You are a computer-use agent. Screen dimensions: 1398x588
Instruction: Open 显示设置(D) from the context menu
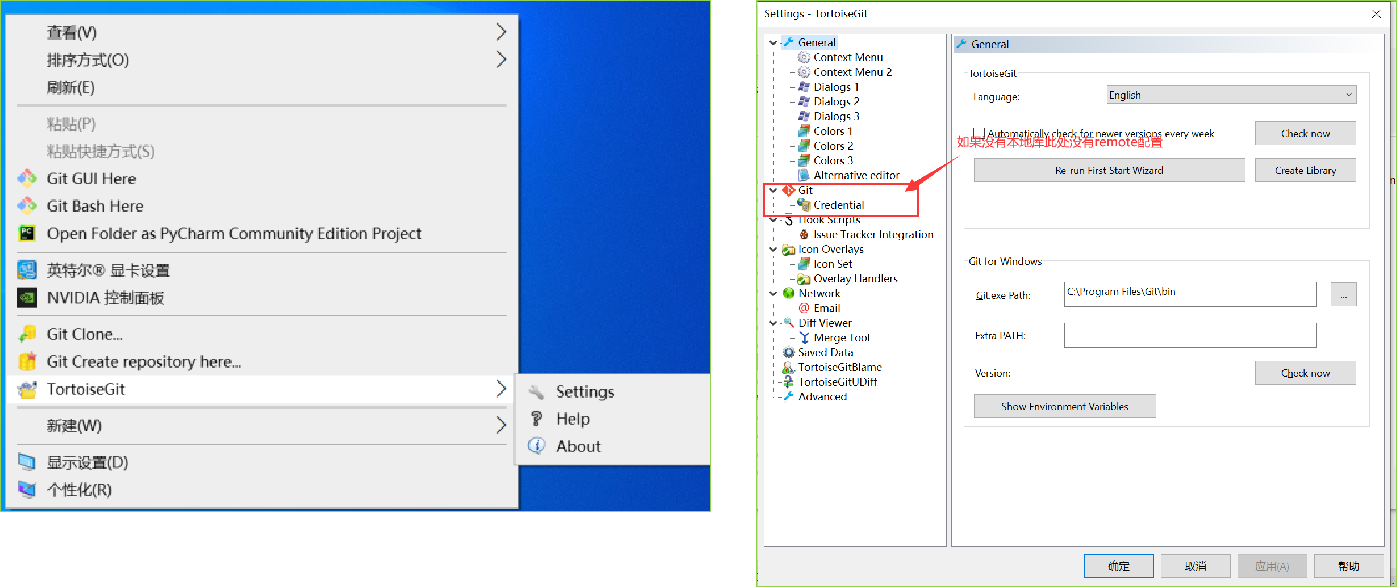(87, 463)
